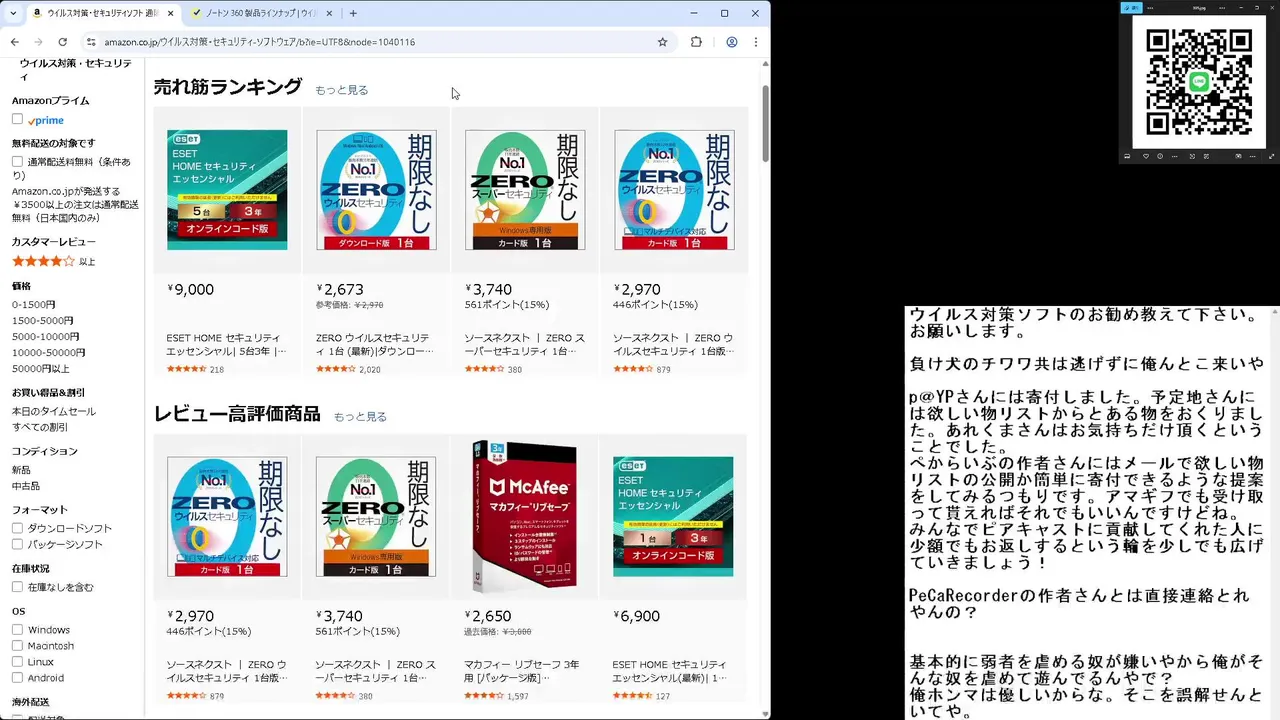The width and height of the screenshot is (1280, 720).
Task: Open ESET HOME セキュリティ 5台3年 title
Action: click(x=226, y=345)
